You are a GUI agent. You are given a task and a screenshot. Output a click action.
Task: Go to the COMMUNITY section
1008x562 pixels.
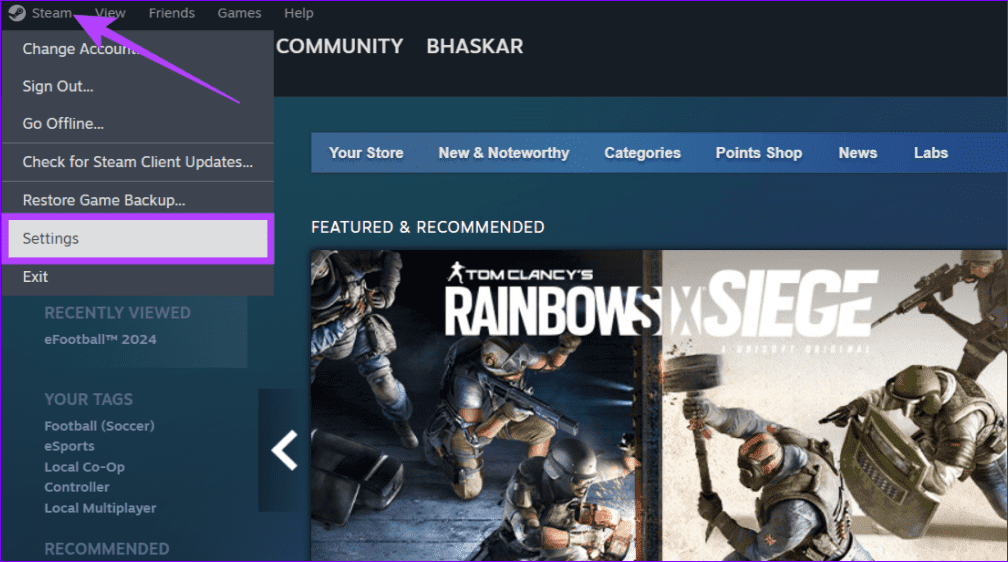point(339,46)
